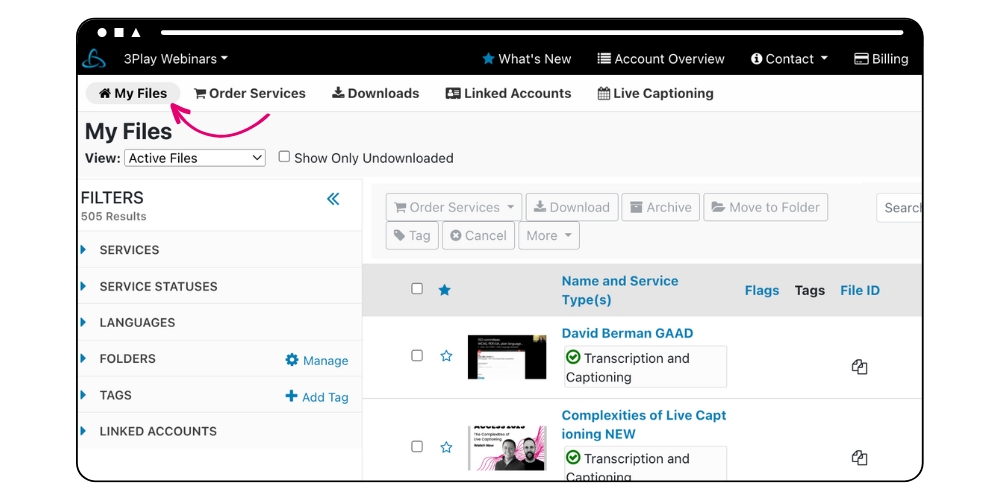This screenshot has height=500, width=1000.
Task: Open the Contact dropdown menu
Action: pos(790,59)
